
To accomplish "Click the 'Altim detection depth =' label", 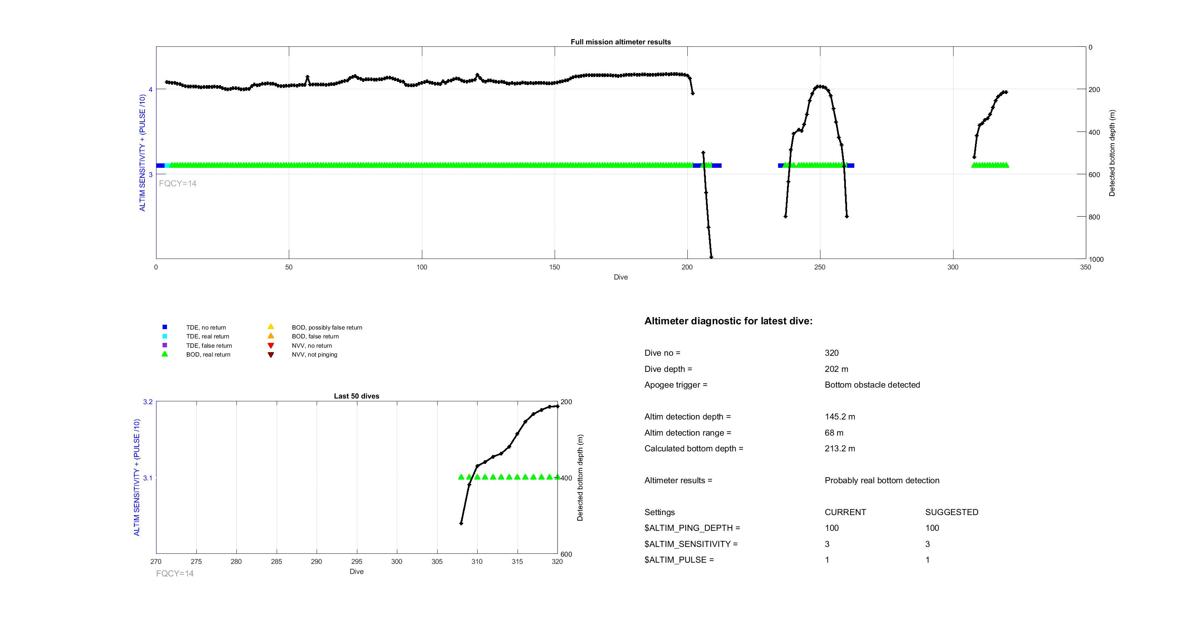I will pyautogui.click(x=688, y=417).
